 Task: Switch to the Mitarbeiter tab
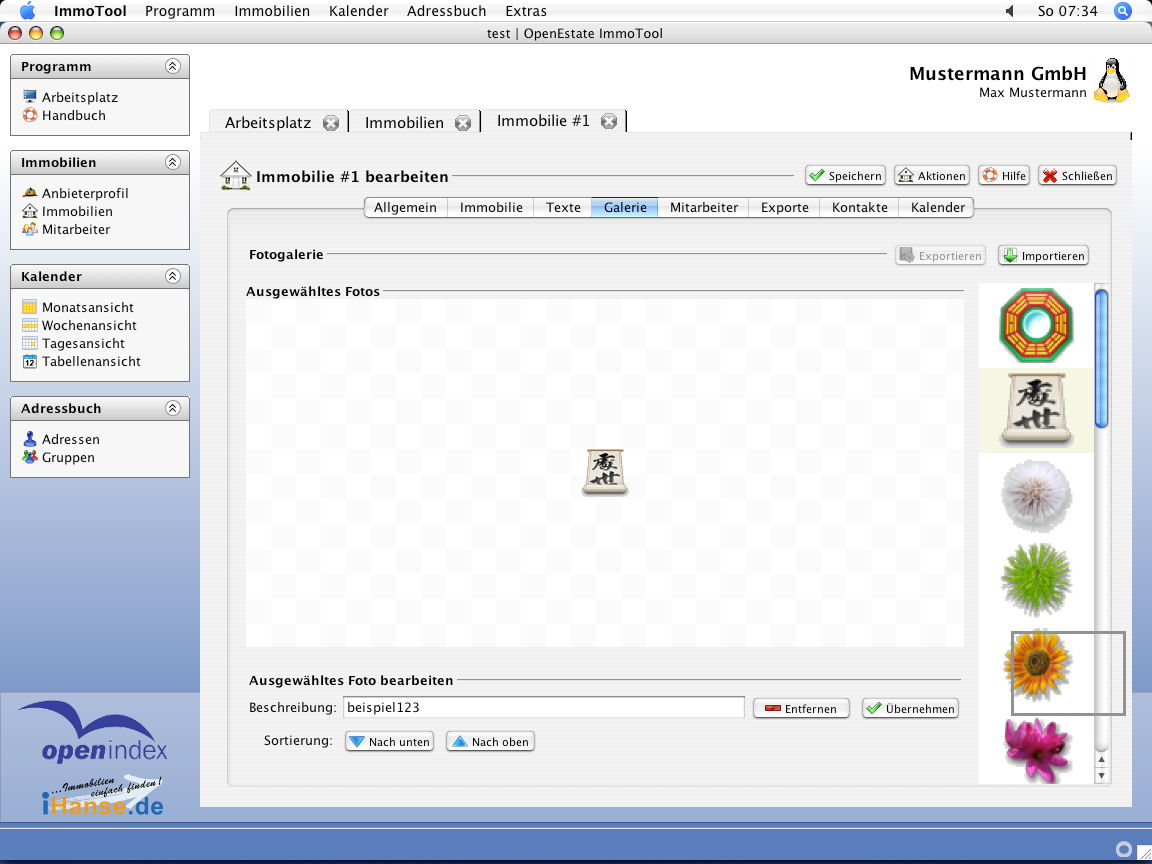click(x=703, y=208)
